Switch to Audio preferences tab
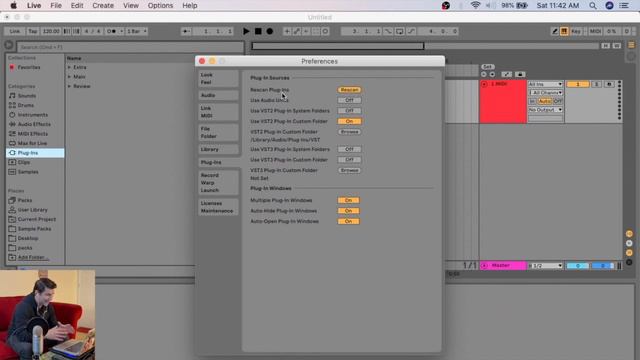 [x=218, y=95]
